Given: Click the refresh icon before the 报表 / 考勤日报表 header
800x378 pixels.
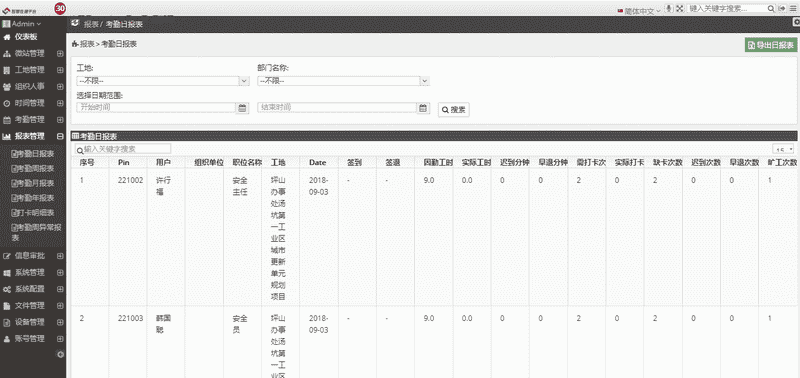Looking at the screenshot, I should 75,23.
